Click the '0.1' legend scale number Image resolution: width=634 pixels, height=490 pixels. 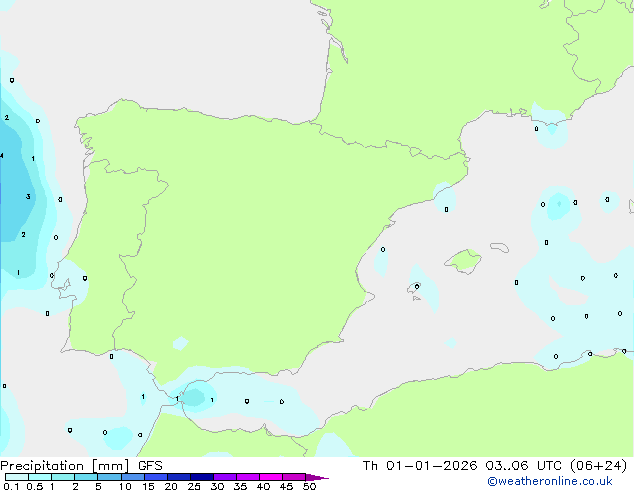[x=11, y=486]
